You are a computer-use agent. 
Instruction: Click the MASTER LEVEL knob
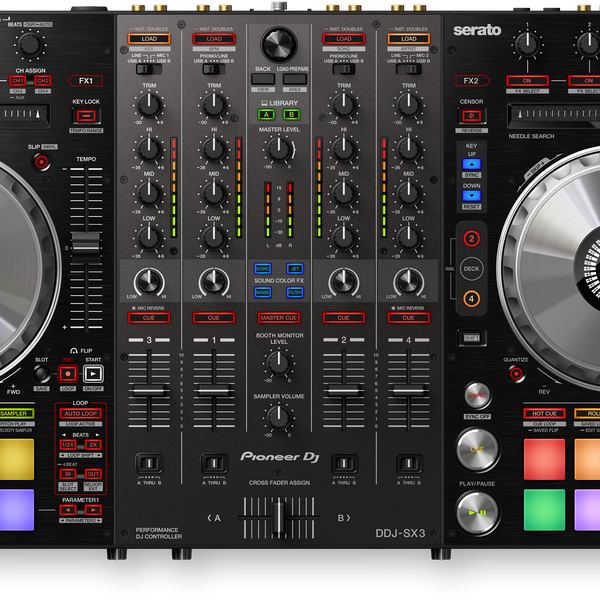pyautogui.click(x=279, y=149)
